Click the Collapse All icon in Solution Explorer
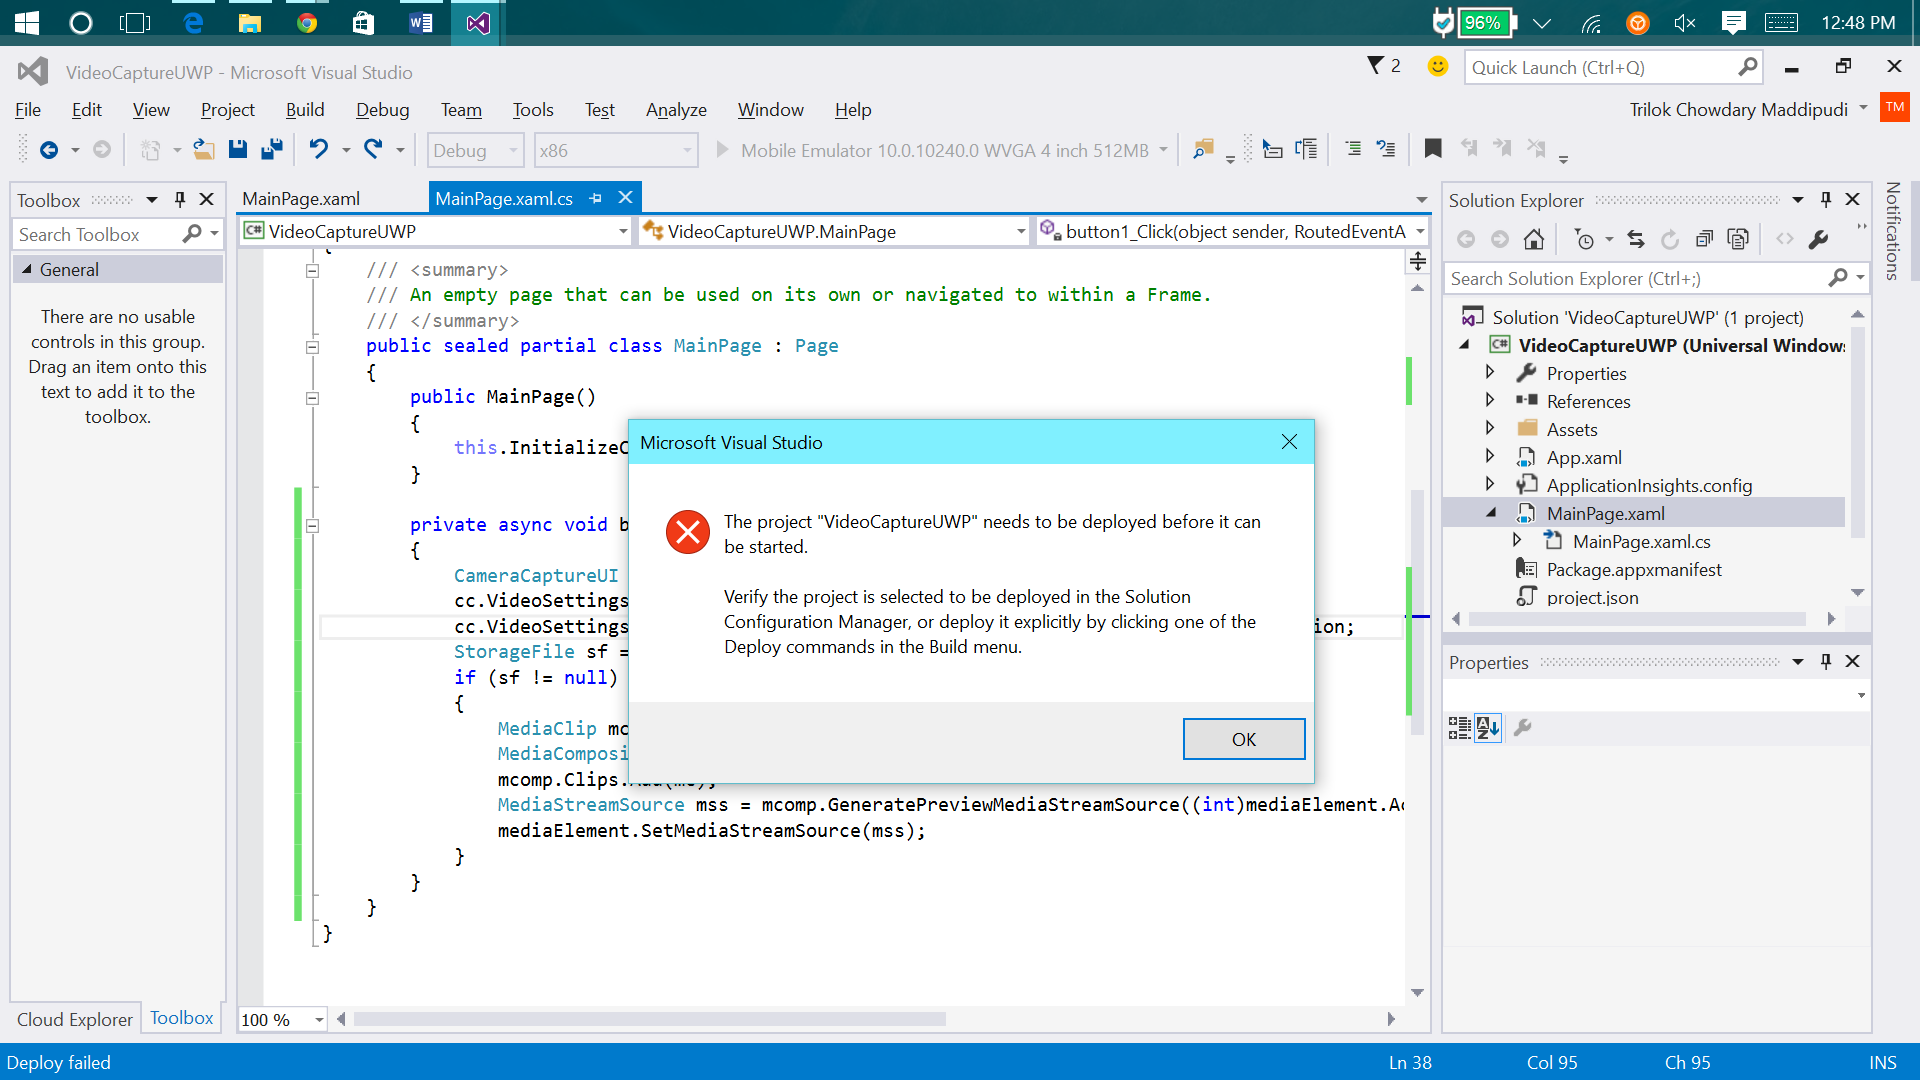The height and width of the screenshot is (1080, 1920). click(1704, 239)
